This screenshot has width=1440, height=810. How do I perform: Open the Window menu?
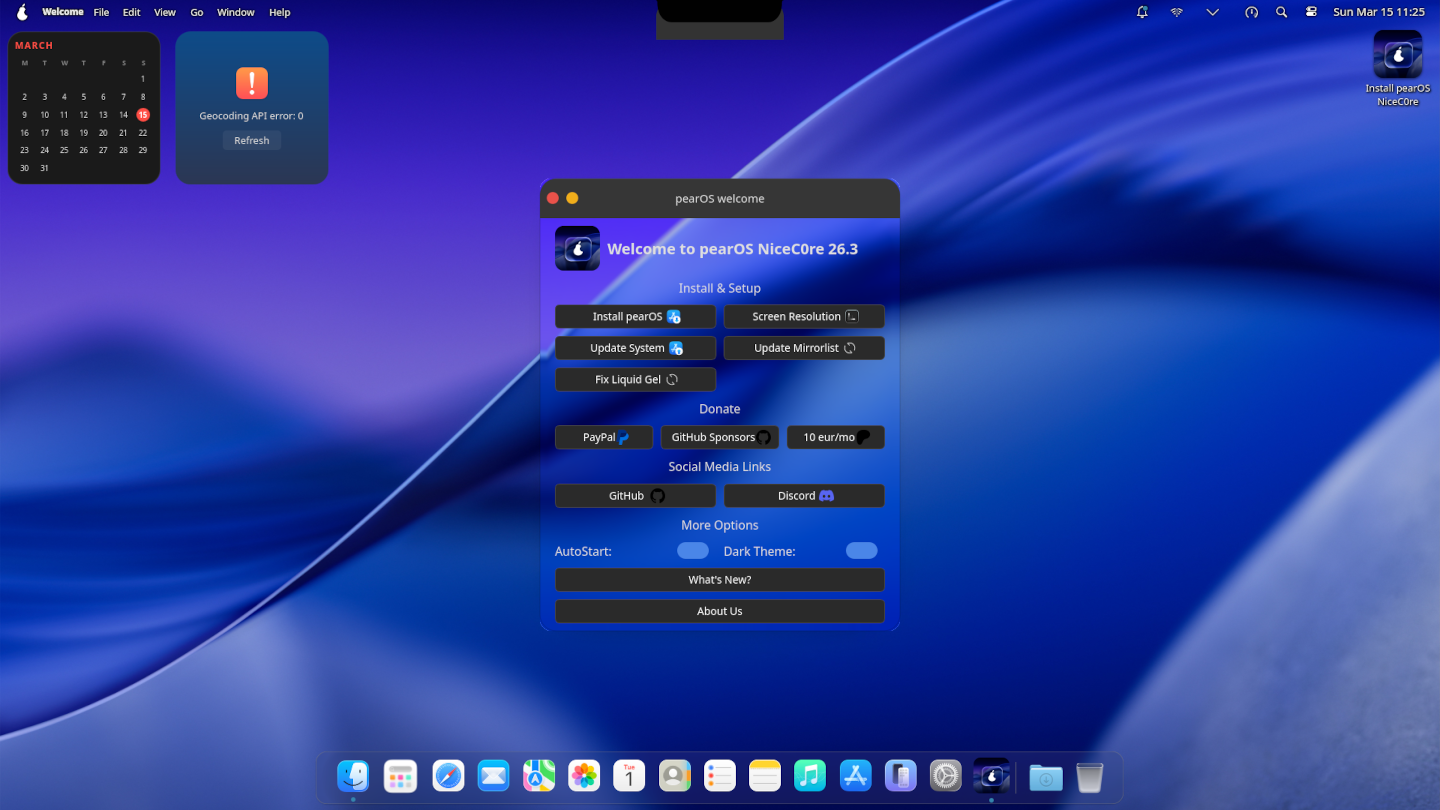[236, 12]
